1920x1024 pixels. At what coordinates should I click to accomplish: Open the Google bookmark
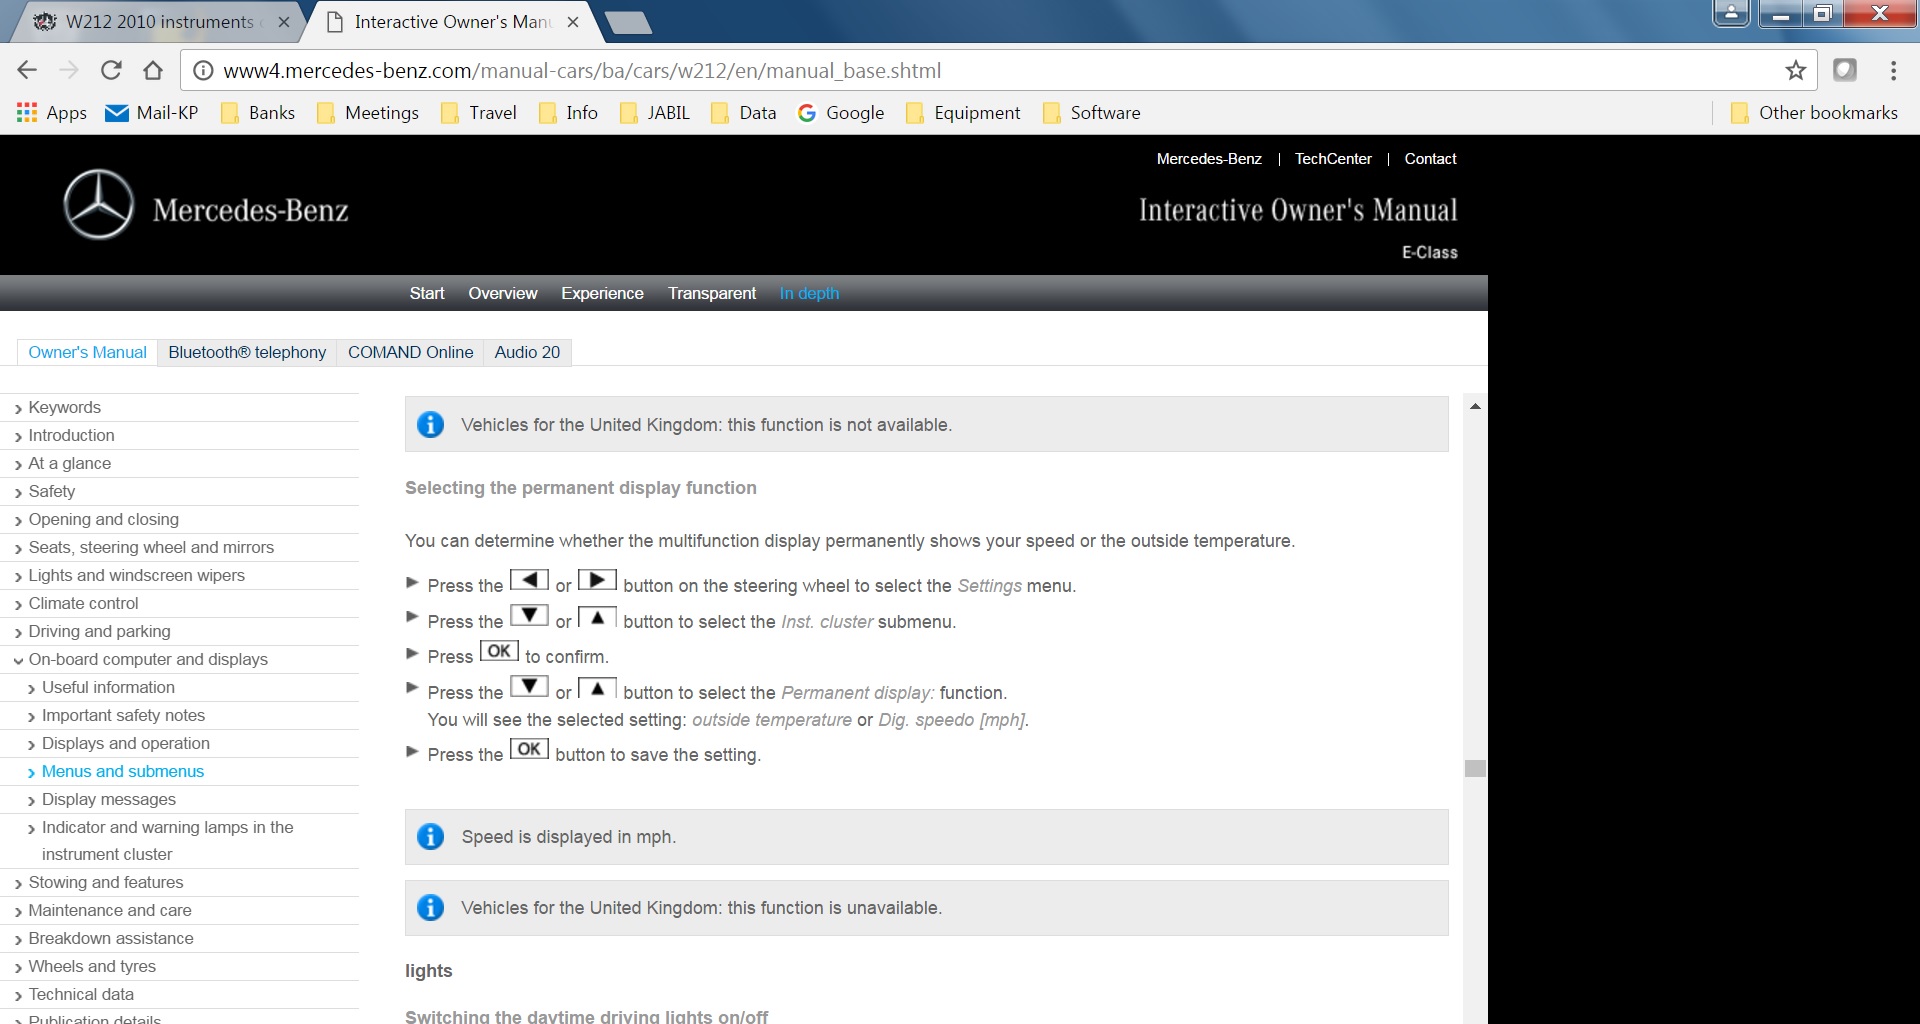click(841, 113)
